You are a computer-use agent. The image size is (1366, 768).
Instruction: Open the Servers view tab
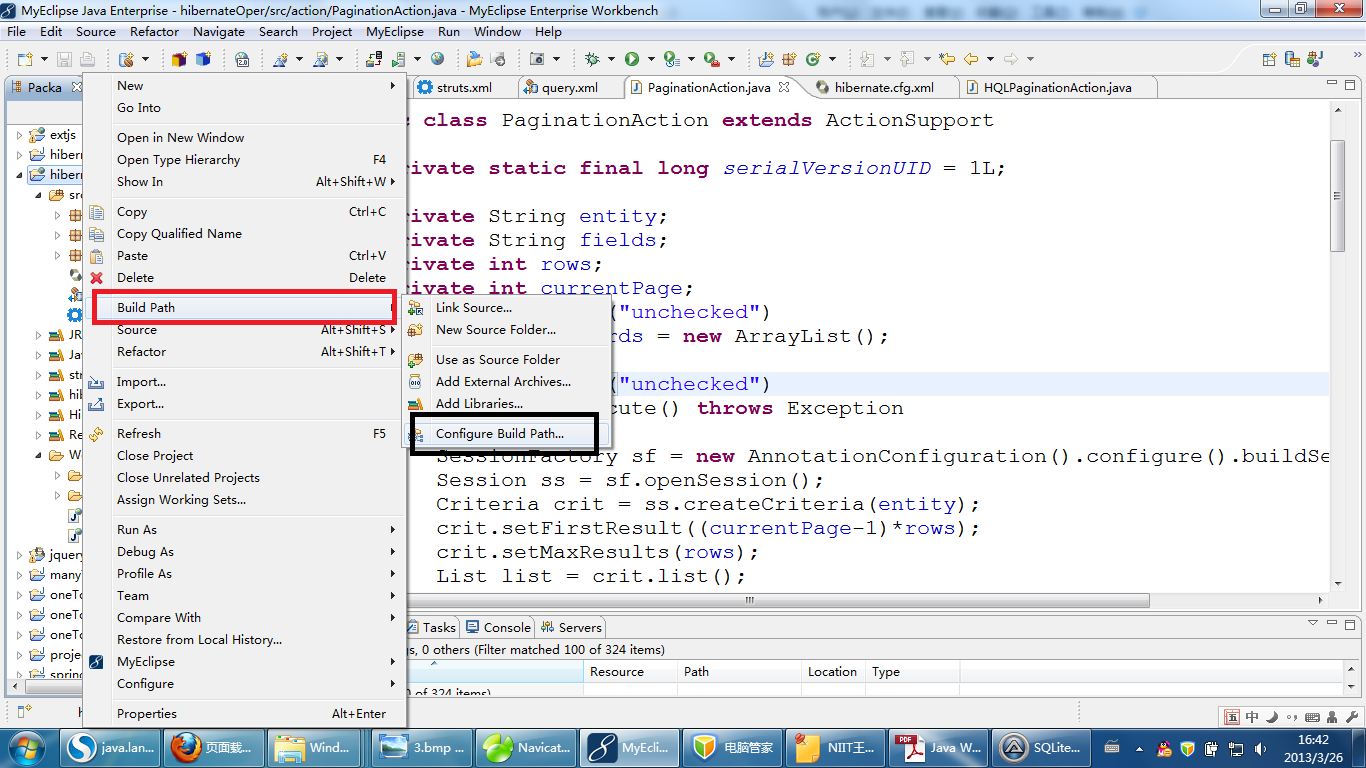click(572, 627)
